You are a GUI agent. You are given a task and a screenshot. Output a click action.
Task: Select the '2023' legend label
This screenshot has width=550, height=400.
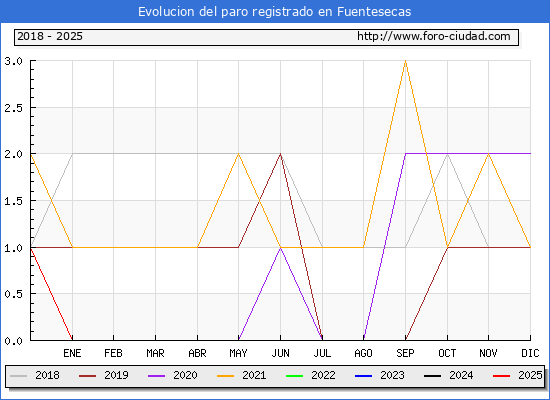(x=393, y=375)
